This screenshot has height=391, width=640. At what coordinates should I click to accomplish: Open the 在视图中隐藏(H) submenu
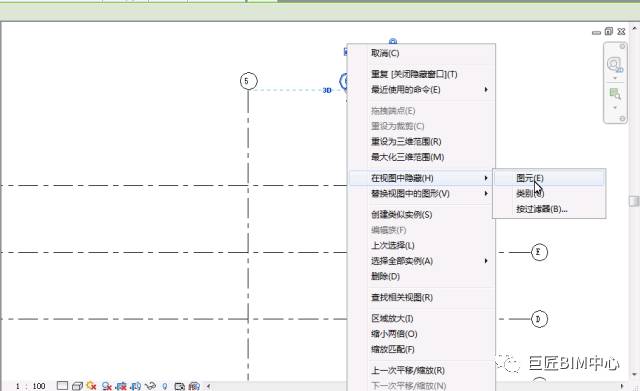421,178
